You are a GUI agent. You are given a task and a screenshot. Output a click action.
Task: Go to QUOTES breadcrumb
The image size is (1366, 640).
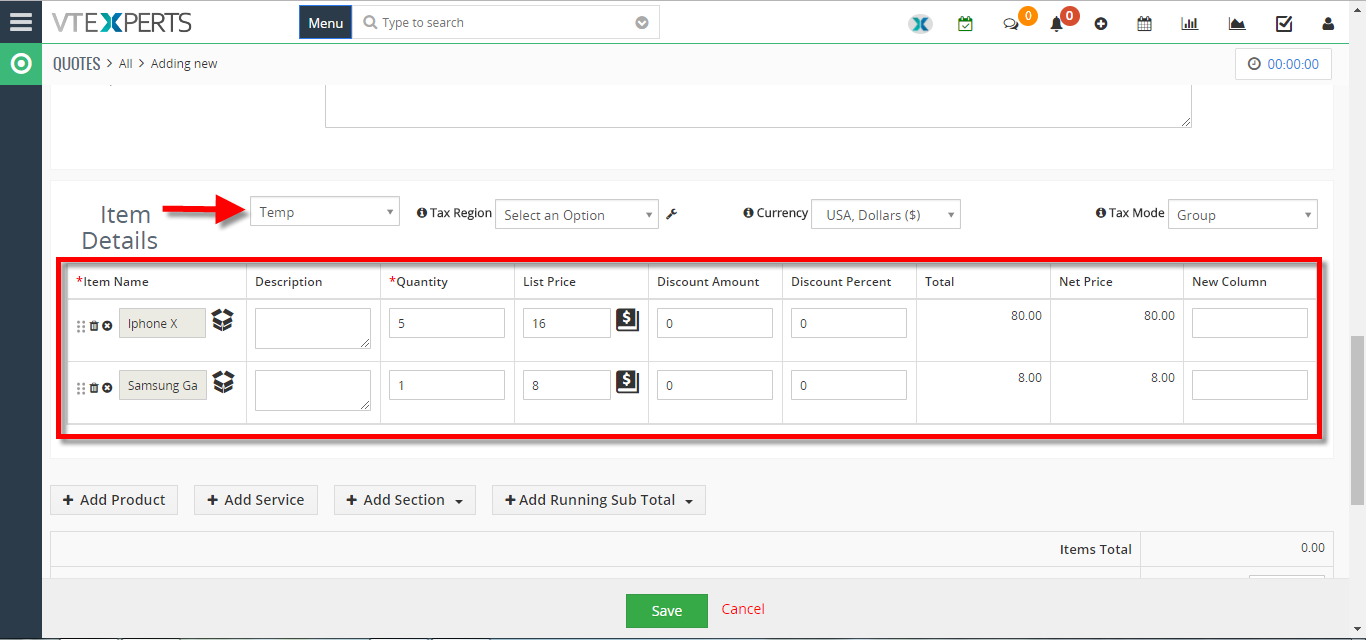point(77,64)
